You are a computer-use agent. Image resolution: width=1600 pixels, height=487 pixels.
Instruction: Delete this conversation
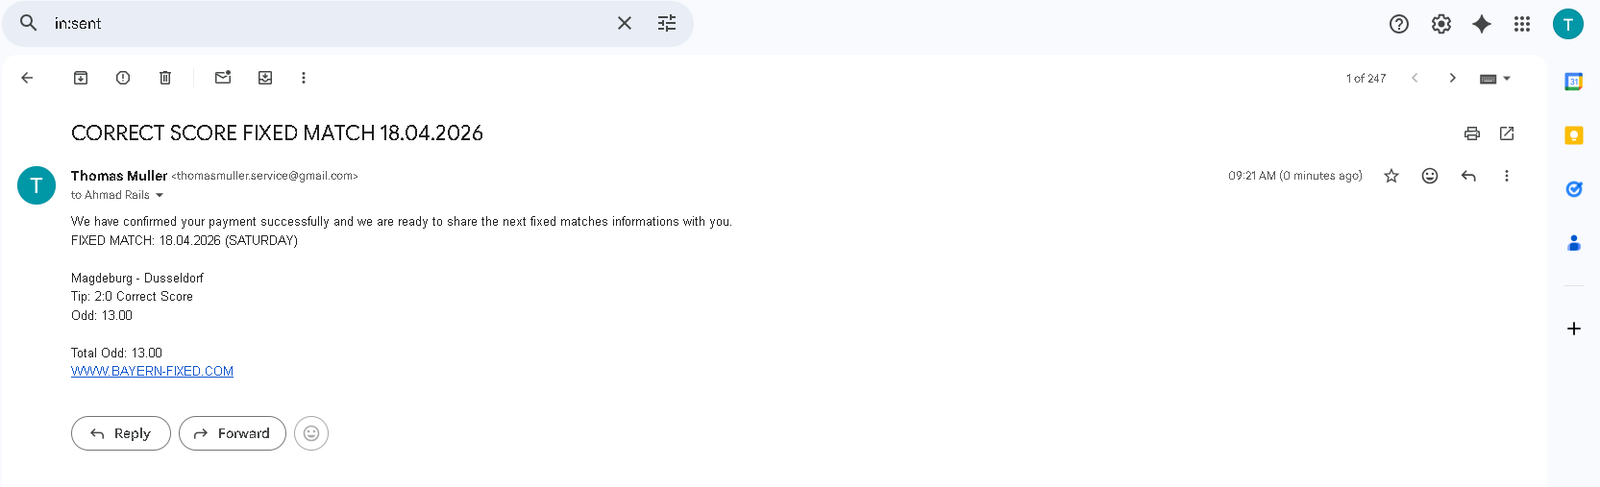click(x=165, y=78)
